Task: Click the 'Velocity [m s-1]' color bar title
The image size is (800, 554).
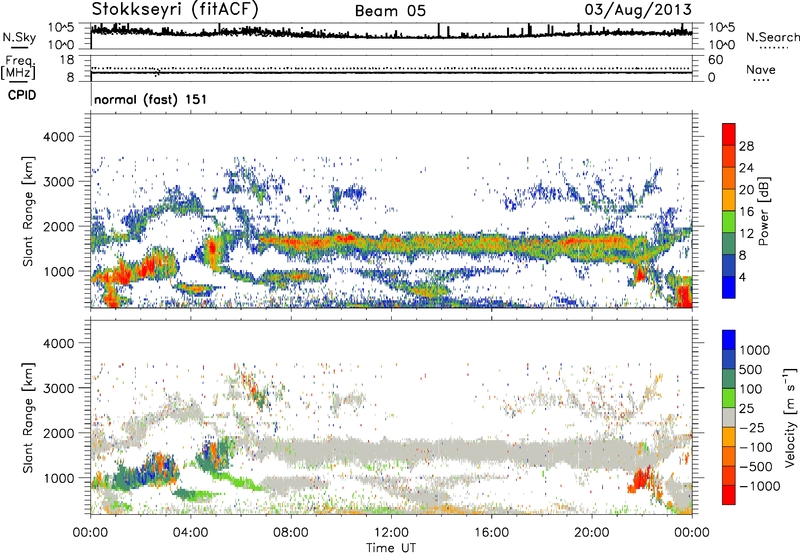Action: pos(790,417)
